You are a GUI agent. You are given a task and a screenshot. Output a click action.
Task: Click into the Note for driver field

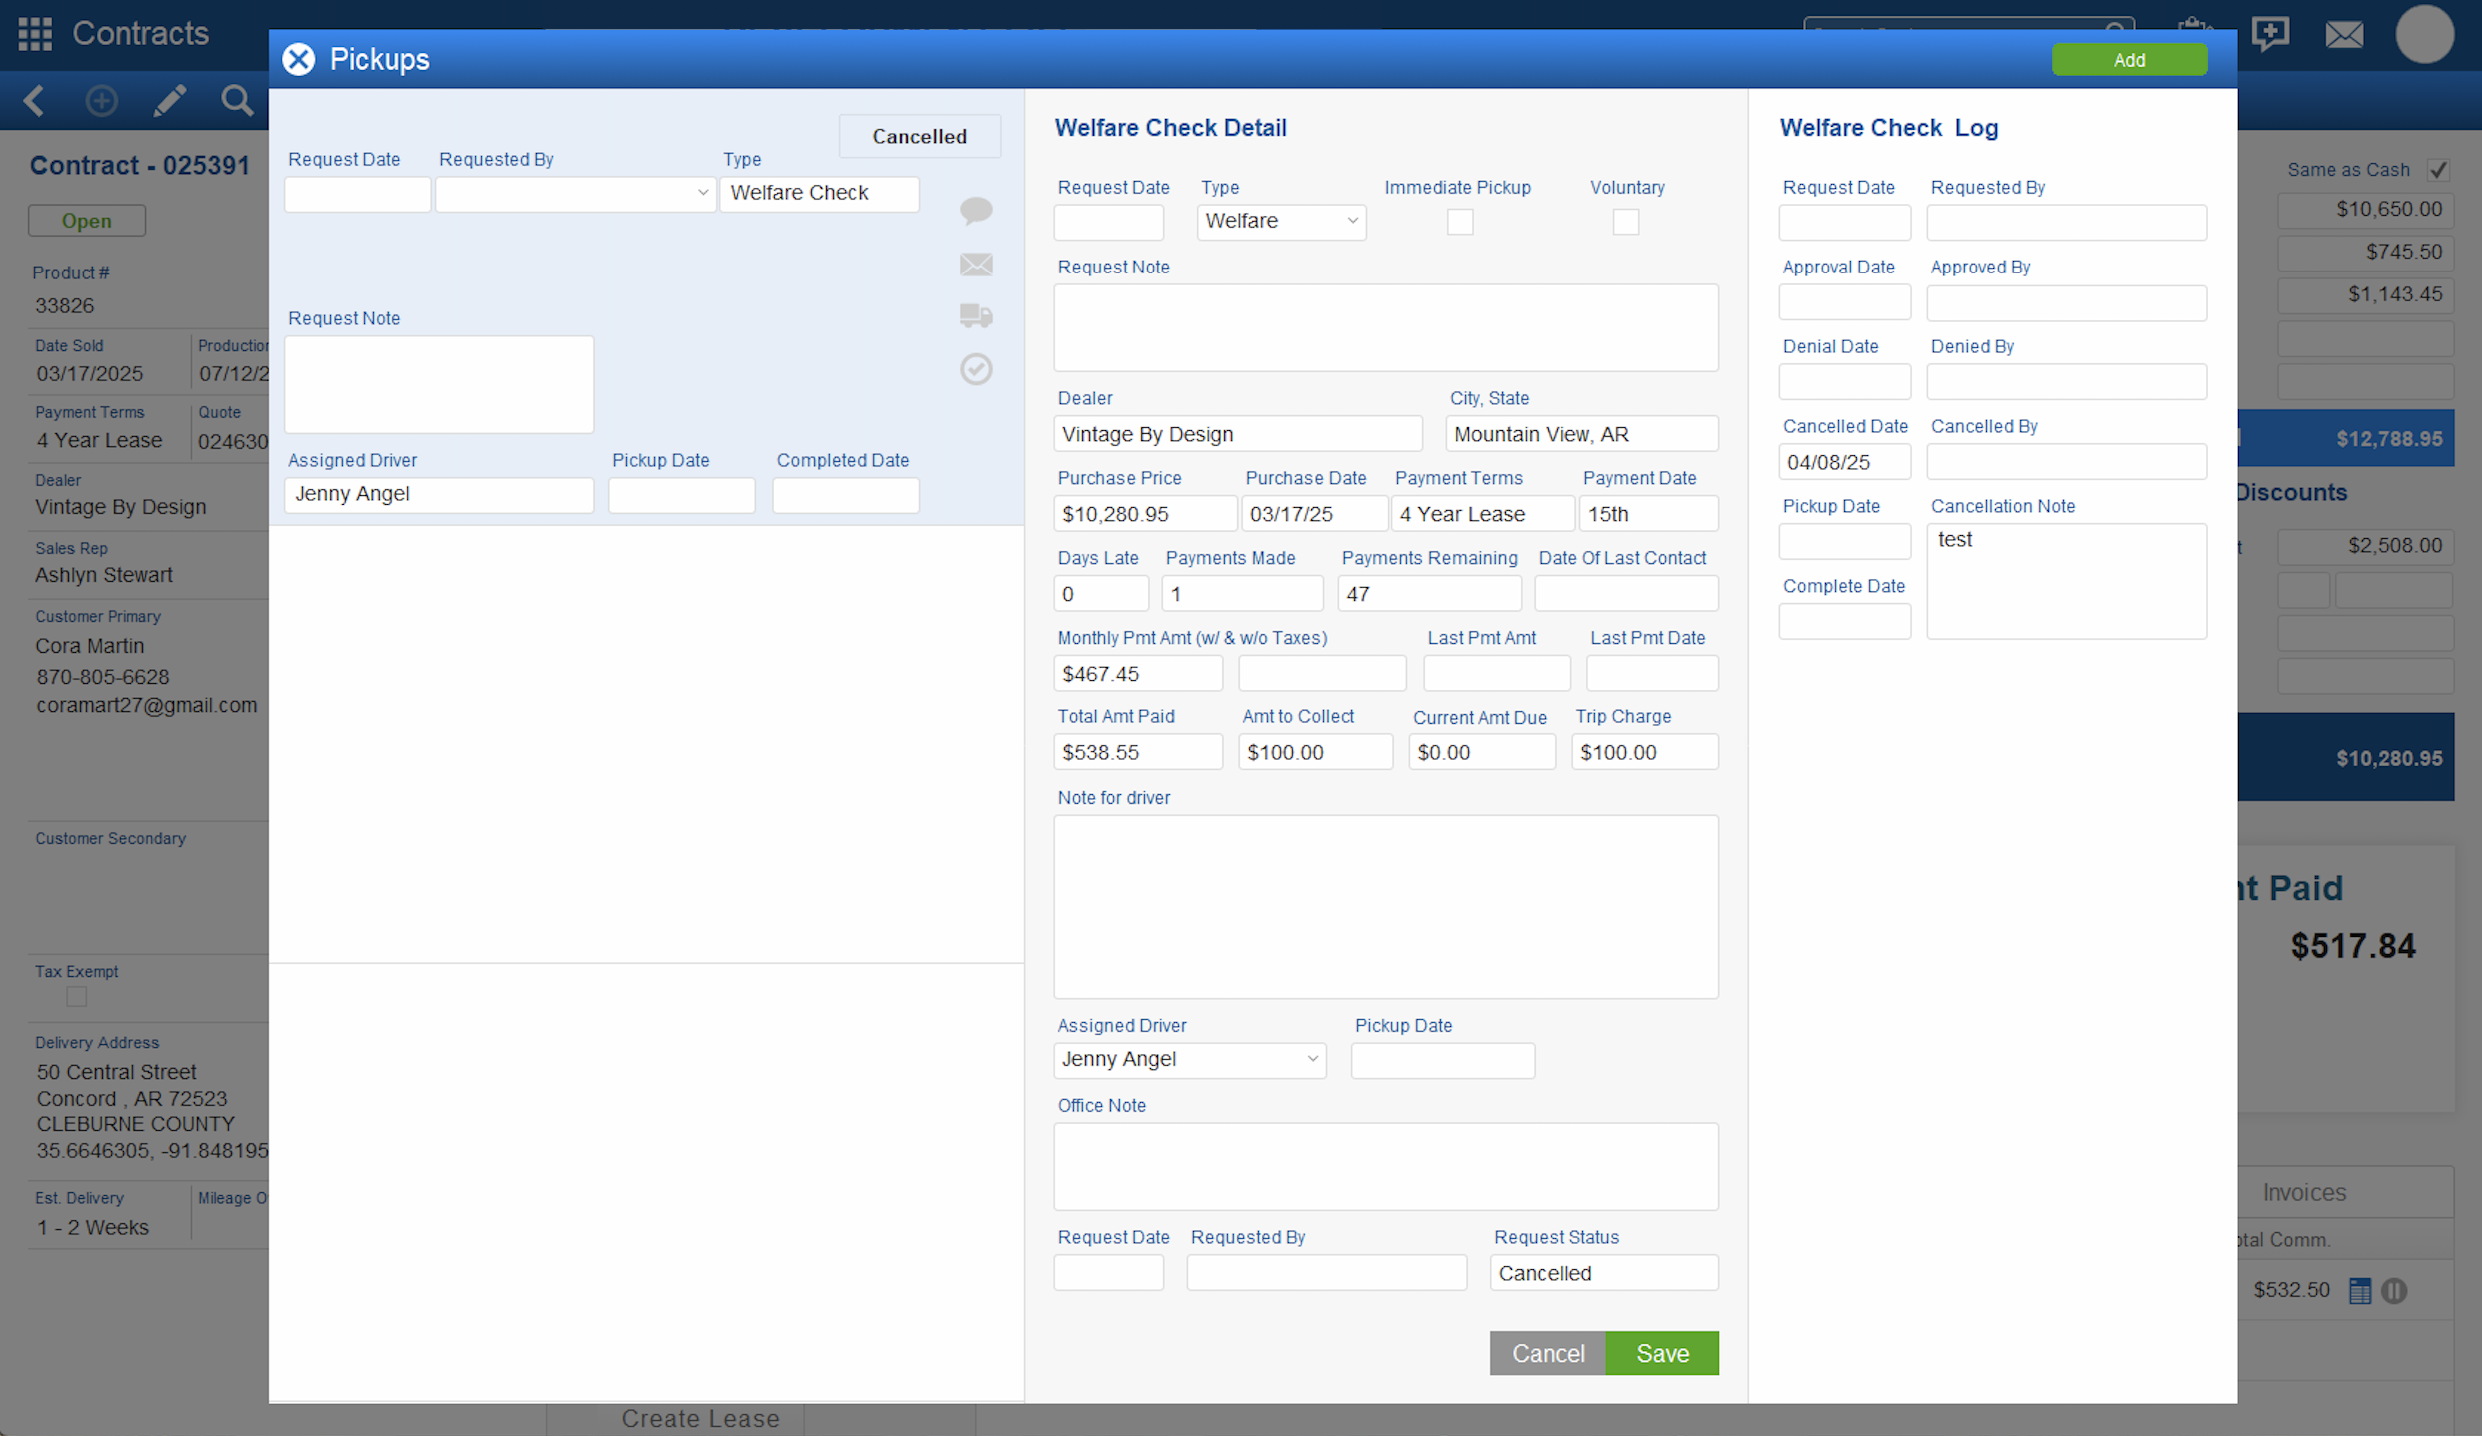1385,906
